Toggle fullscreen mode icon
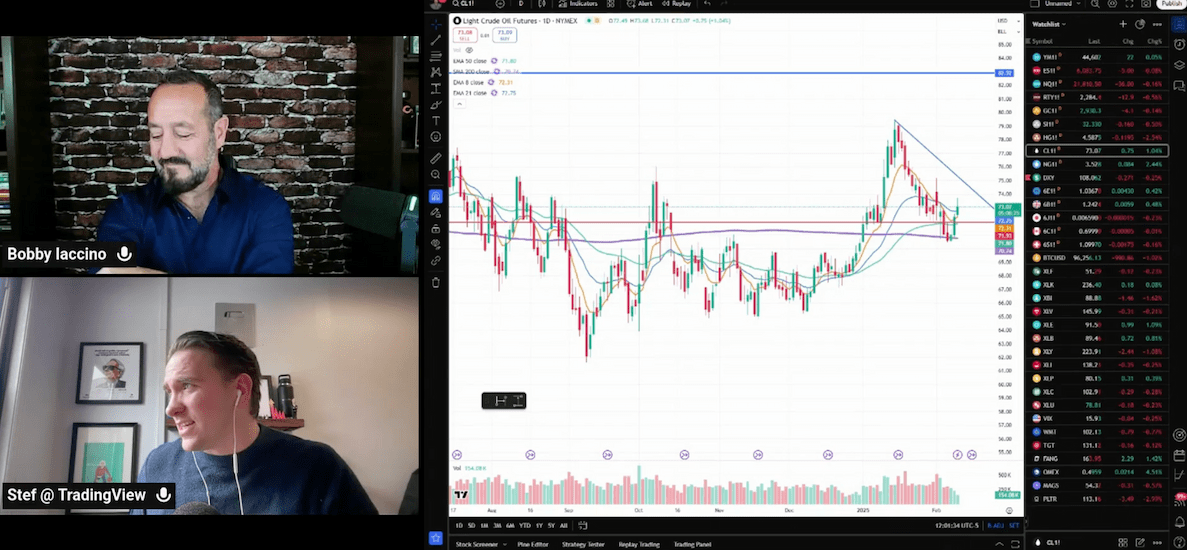 point(1128,4)
